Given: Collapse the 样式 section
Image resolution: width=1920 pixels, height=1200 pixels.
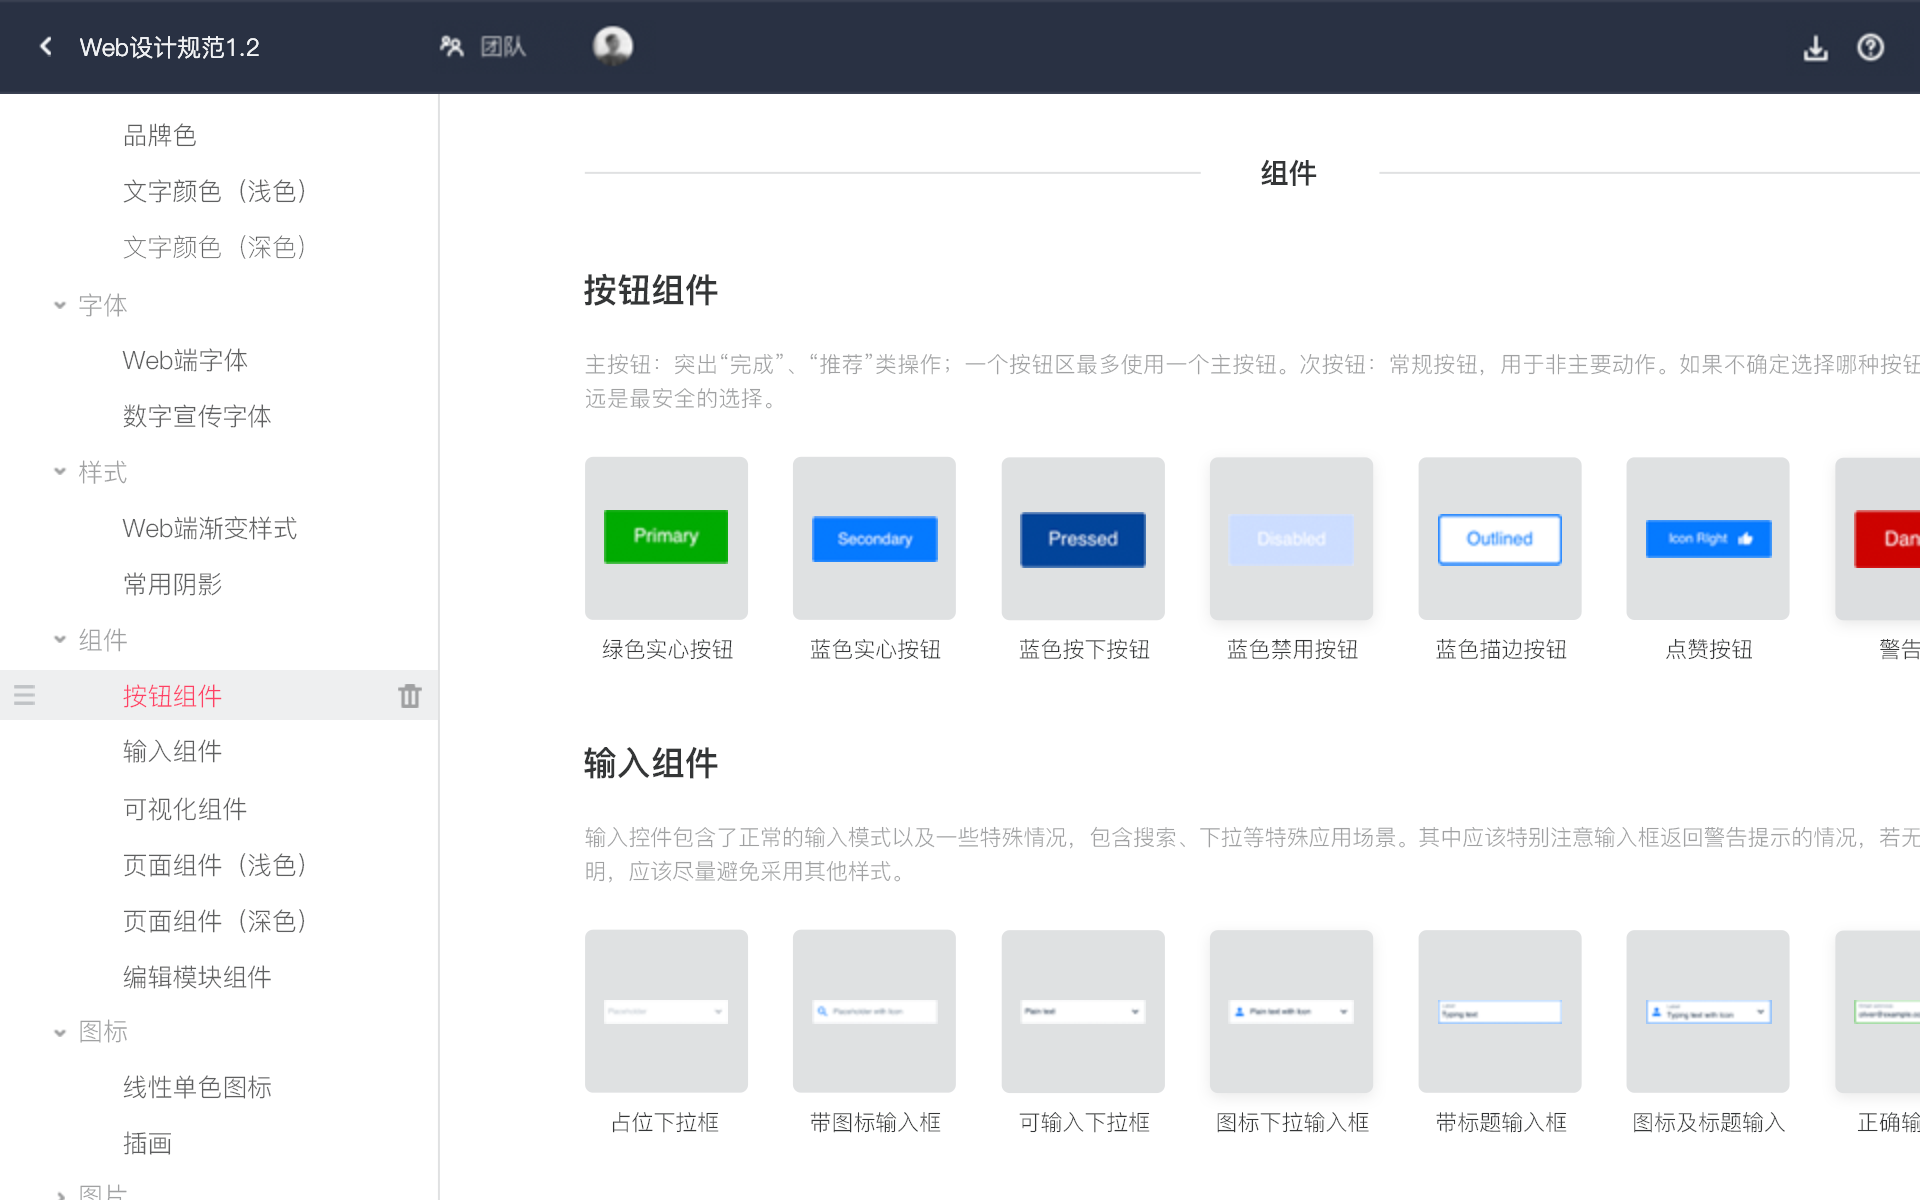Looking at the screenshot, I should pyautogui.click(x=60, y=472).
